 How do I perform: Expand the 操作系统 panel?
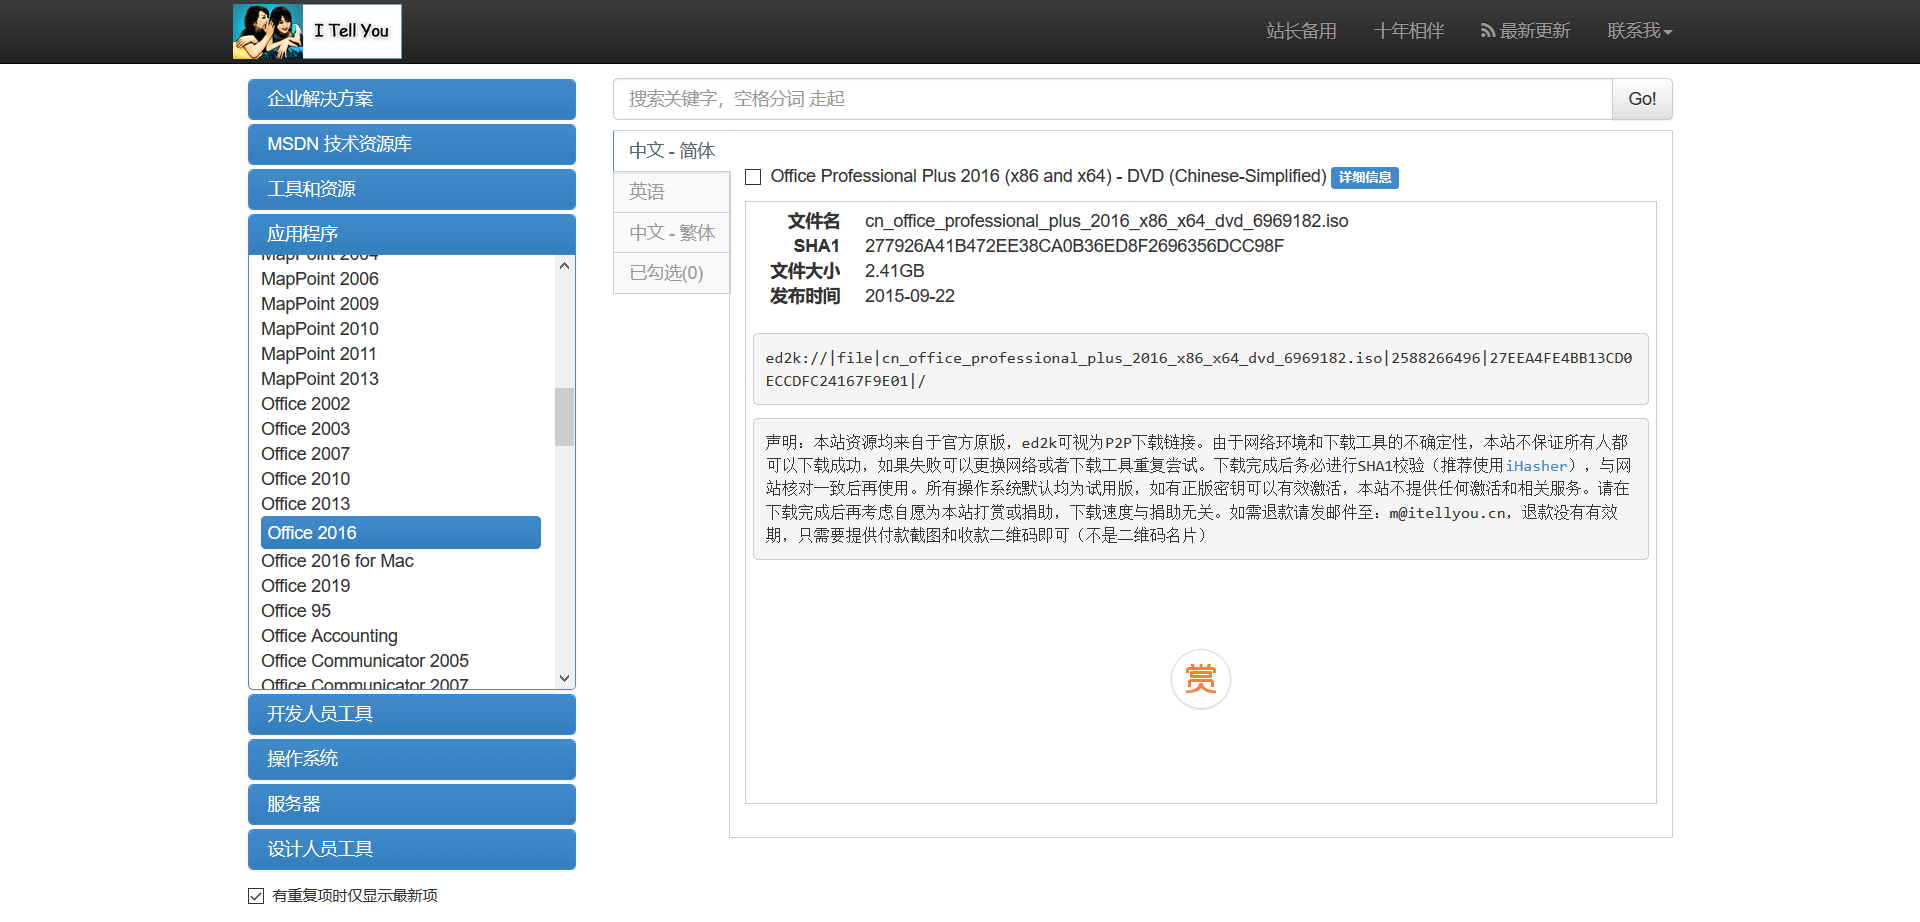click(x=412, y=759)
